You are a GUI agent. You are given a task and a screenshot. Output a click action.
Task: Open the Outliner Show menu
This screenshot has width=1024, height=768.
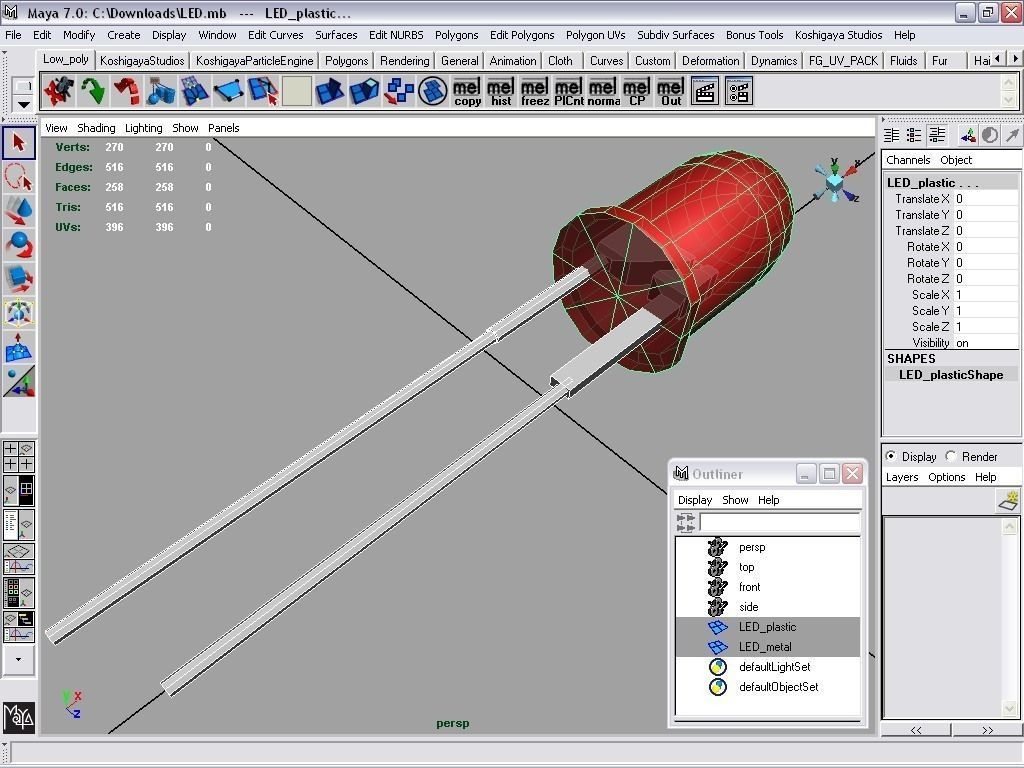point(735,500)
